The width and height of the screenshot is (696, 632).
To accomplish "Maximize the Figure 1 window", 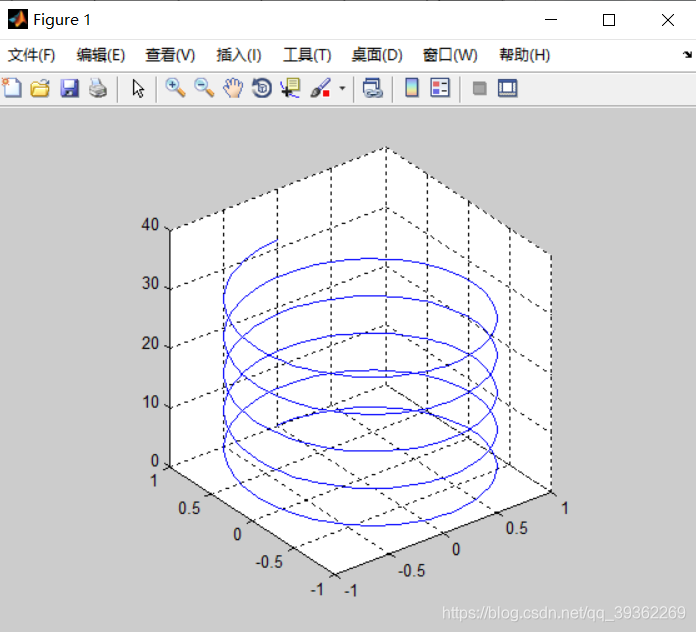I will (x=609, y=20).
